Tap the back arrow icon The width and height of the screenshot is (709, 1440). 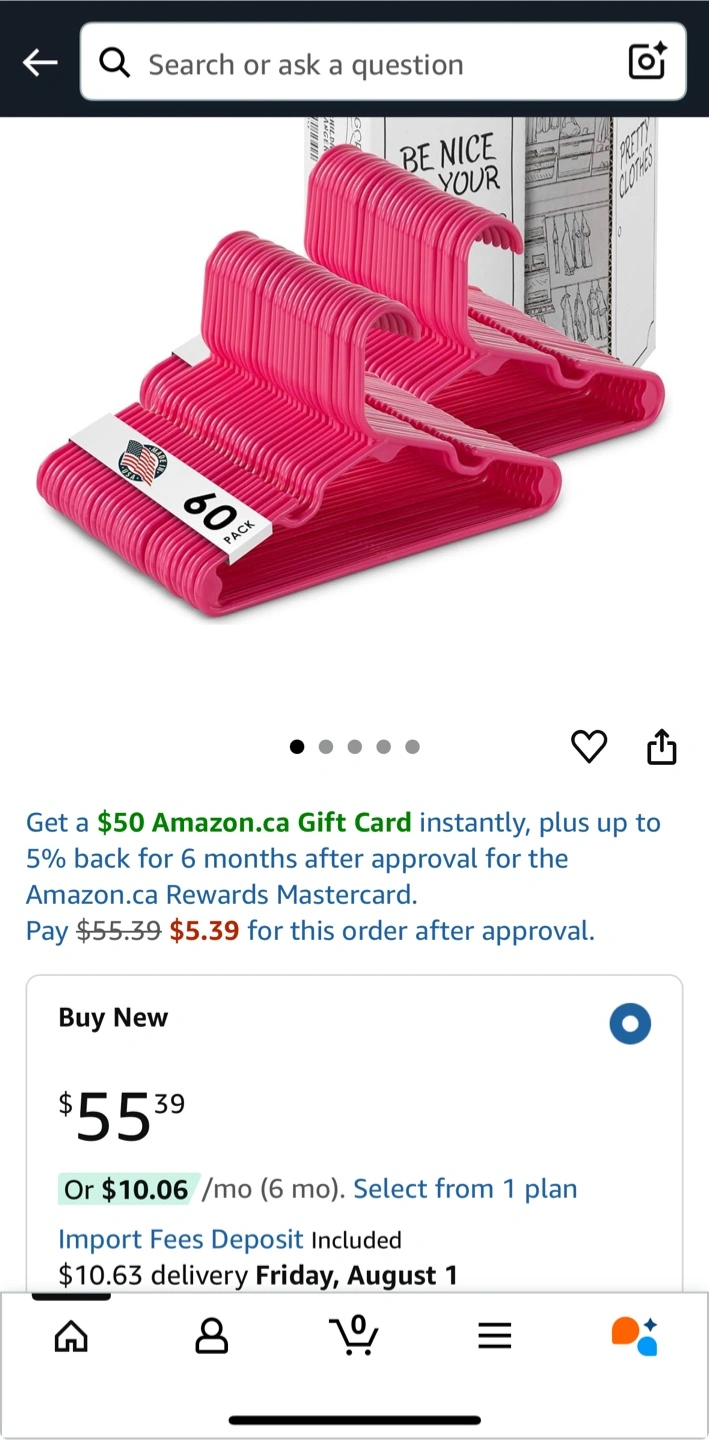pos(40,63)
